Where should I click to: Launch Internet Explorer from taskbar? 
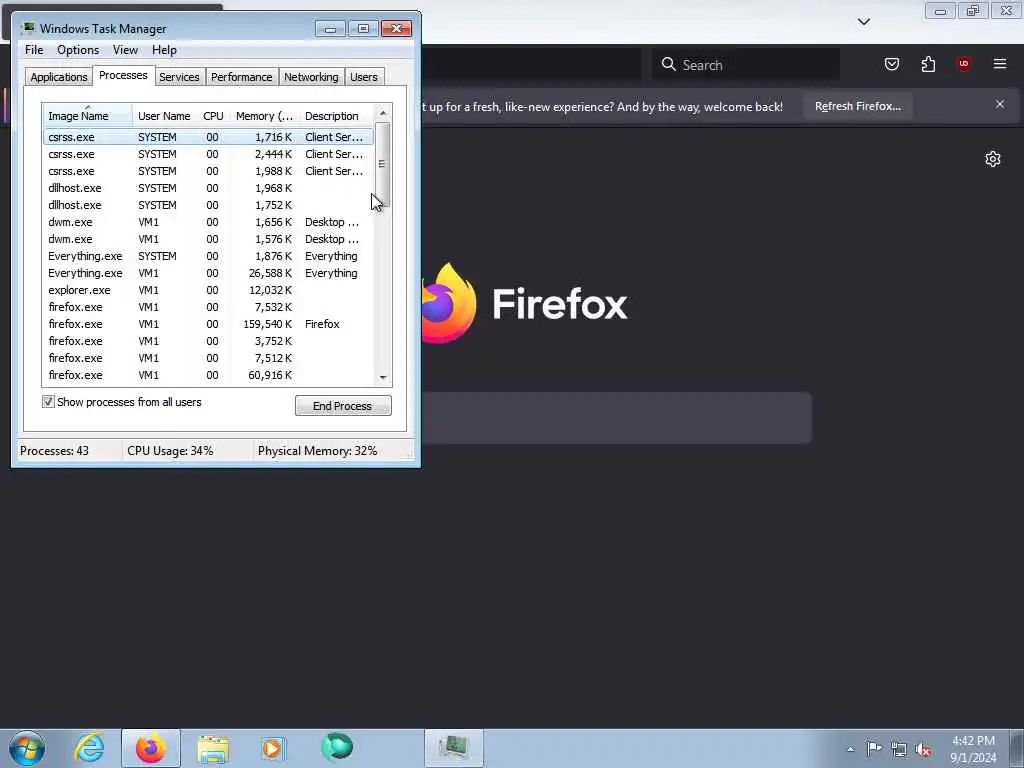89,748
